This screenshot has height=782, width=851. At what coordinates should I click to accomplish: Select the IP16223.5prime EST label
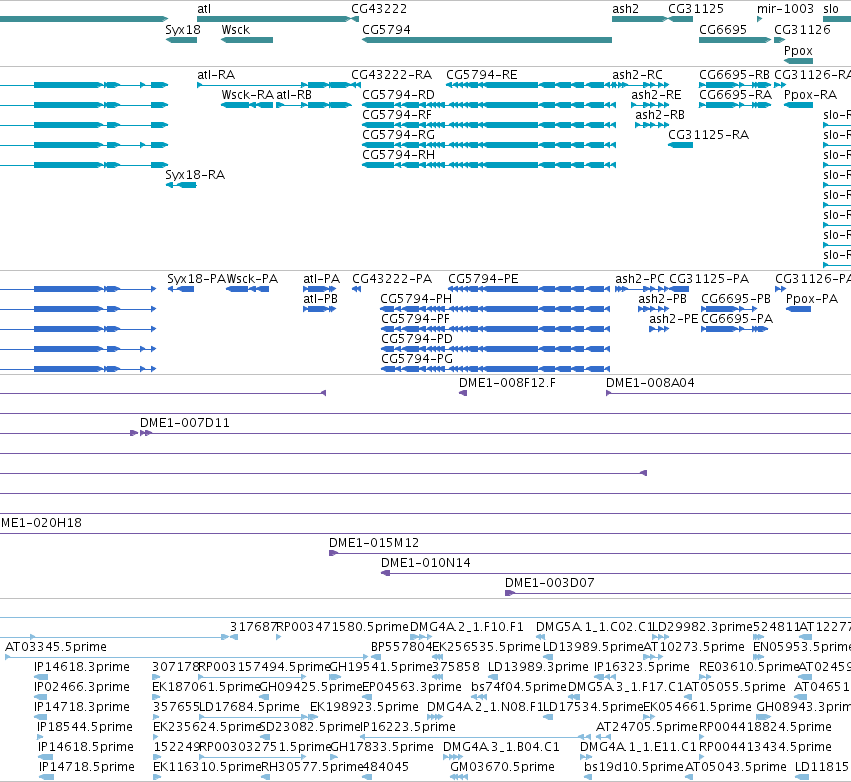coord(408,727)
